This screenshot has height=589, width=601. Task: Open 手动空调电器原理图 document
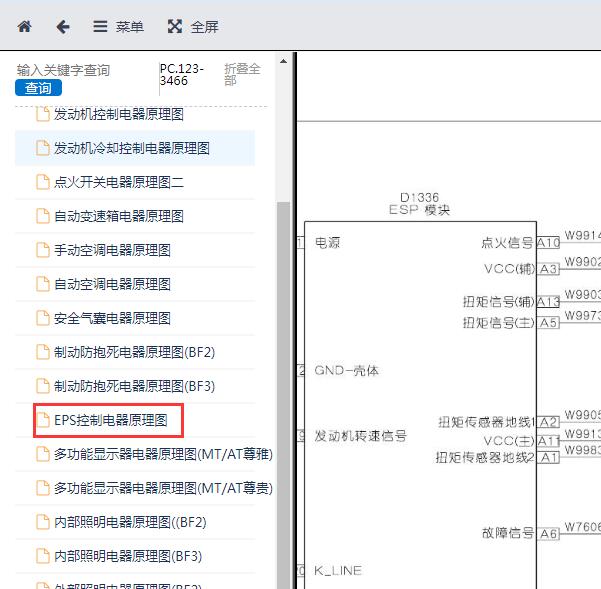112,250
